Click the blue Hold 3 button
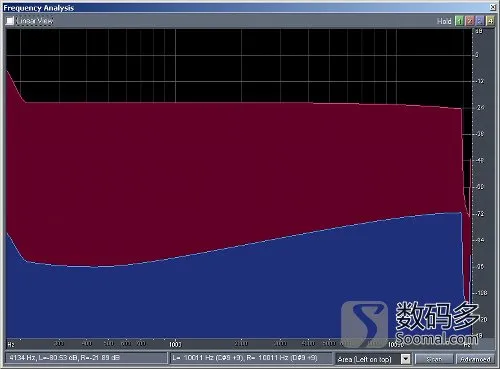This screenshot has height=369, width=500. pos(480,21)
